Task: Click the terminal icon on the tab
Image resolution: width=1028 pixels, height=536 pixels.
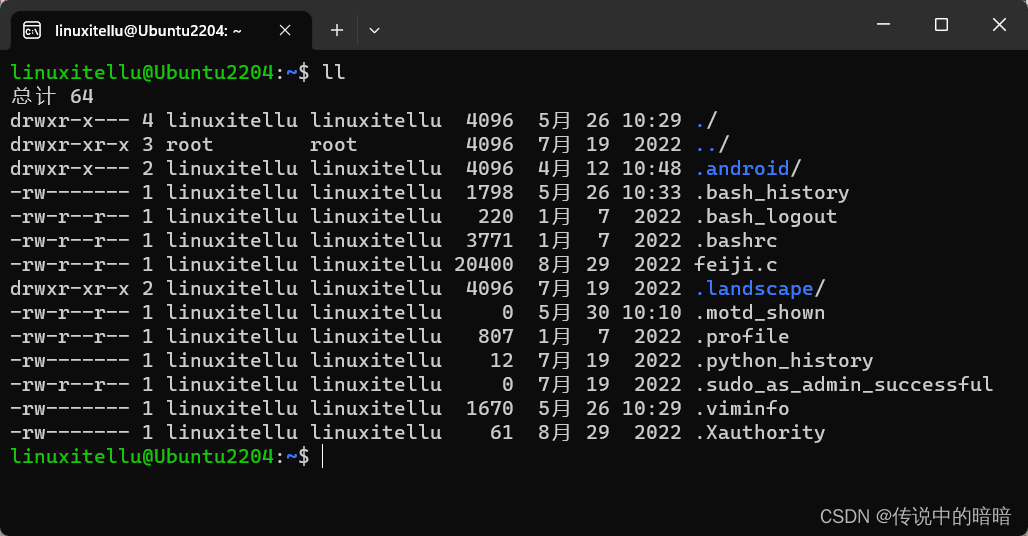Action: pos(31,30)
